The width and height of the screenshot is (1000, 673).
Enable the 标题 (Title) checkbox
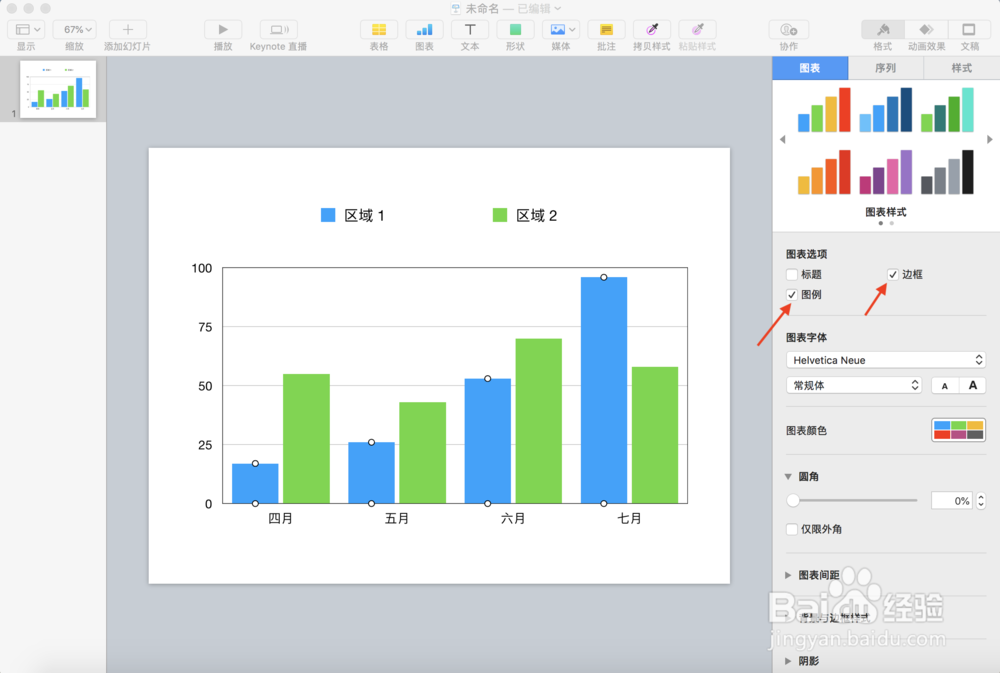coord(791,274)
